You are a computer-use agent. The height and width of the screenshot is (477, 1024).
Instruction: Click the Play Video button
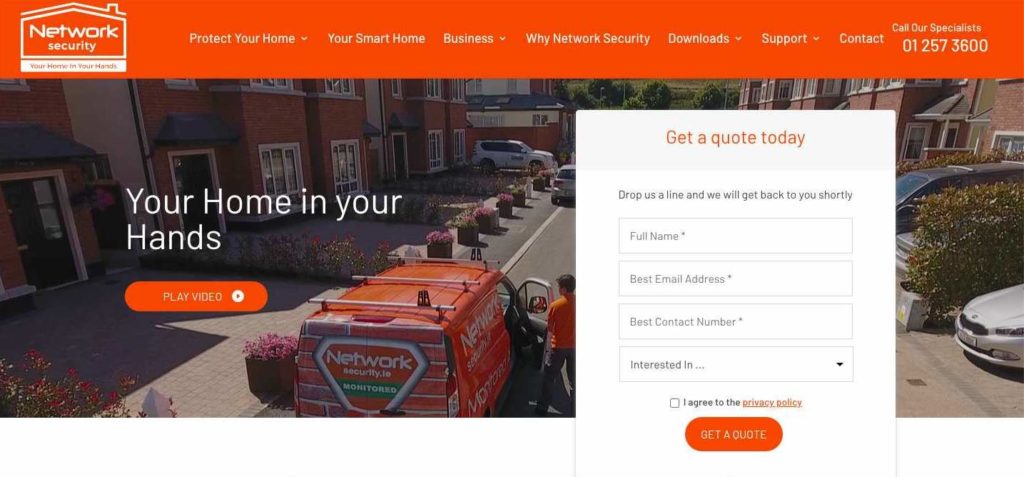click(196, 297)
